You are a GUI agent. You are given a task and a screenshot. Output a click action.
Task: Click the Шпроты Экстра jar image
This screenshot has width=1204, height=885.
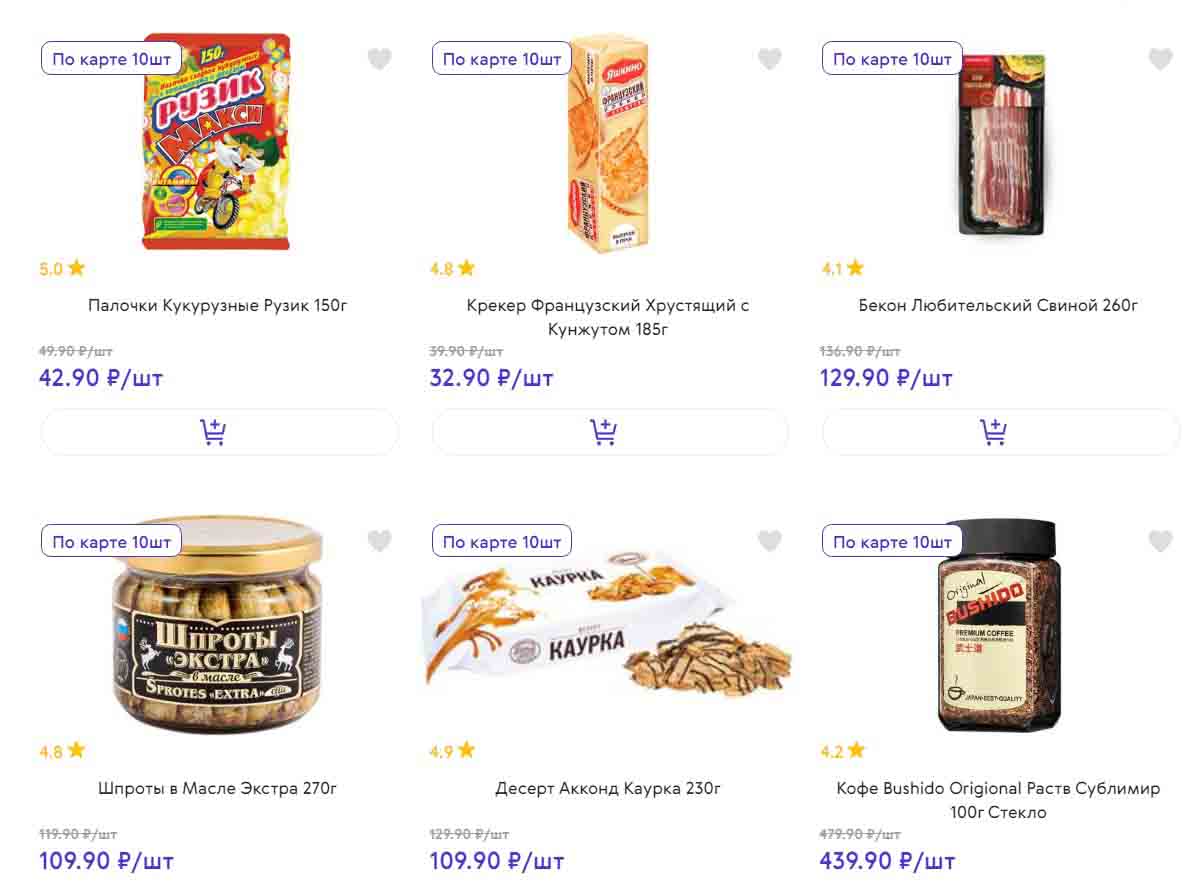point(218,625)
